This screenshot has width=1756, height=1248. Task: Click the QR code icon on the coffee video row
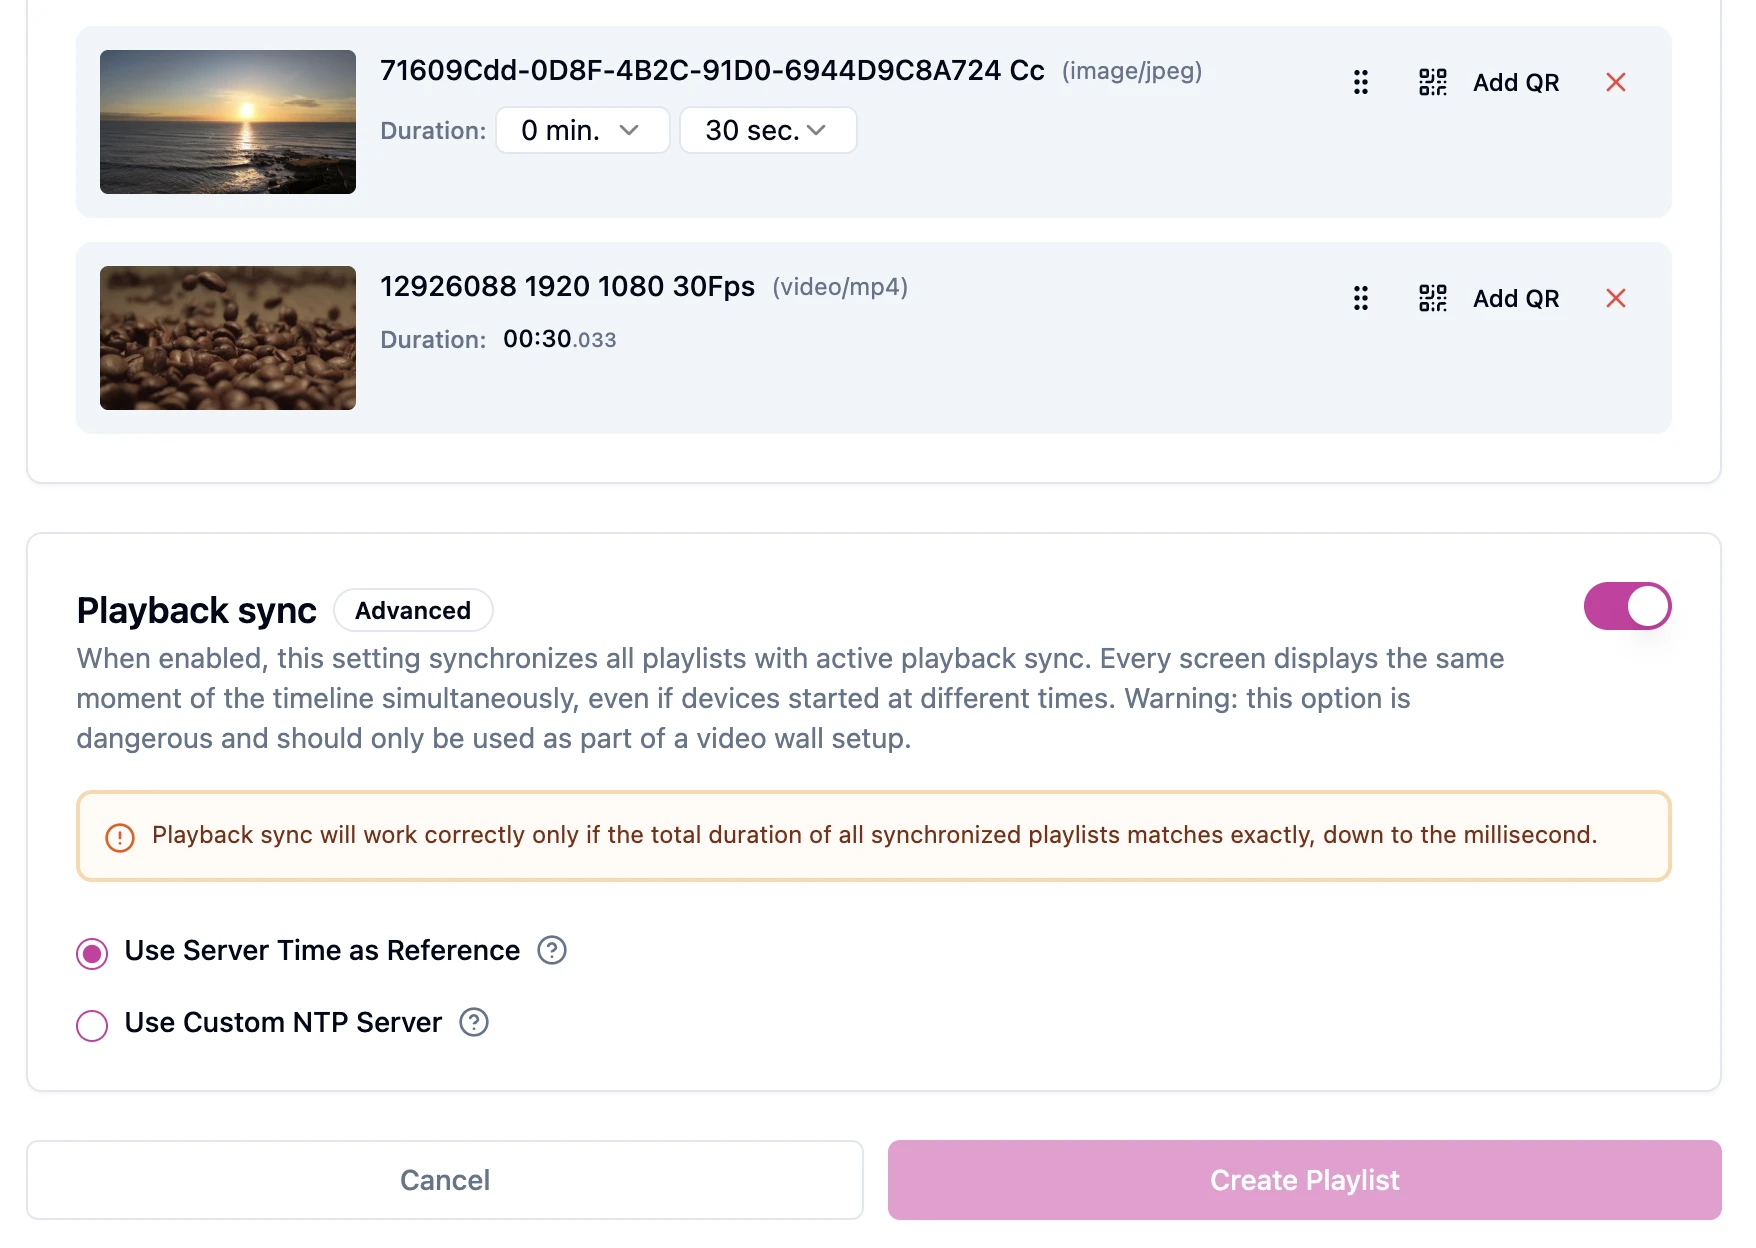[x=1432, y=298]
